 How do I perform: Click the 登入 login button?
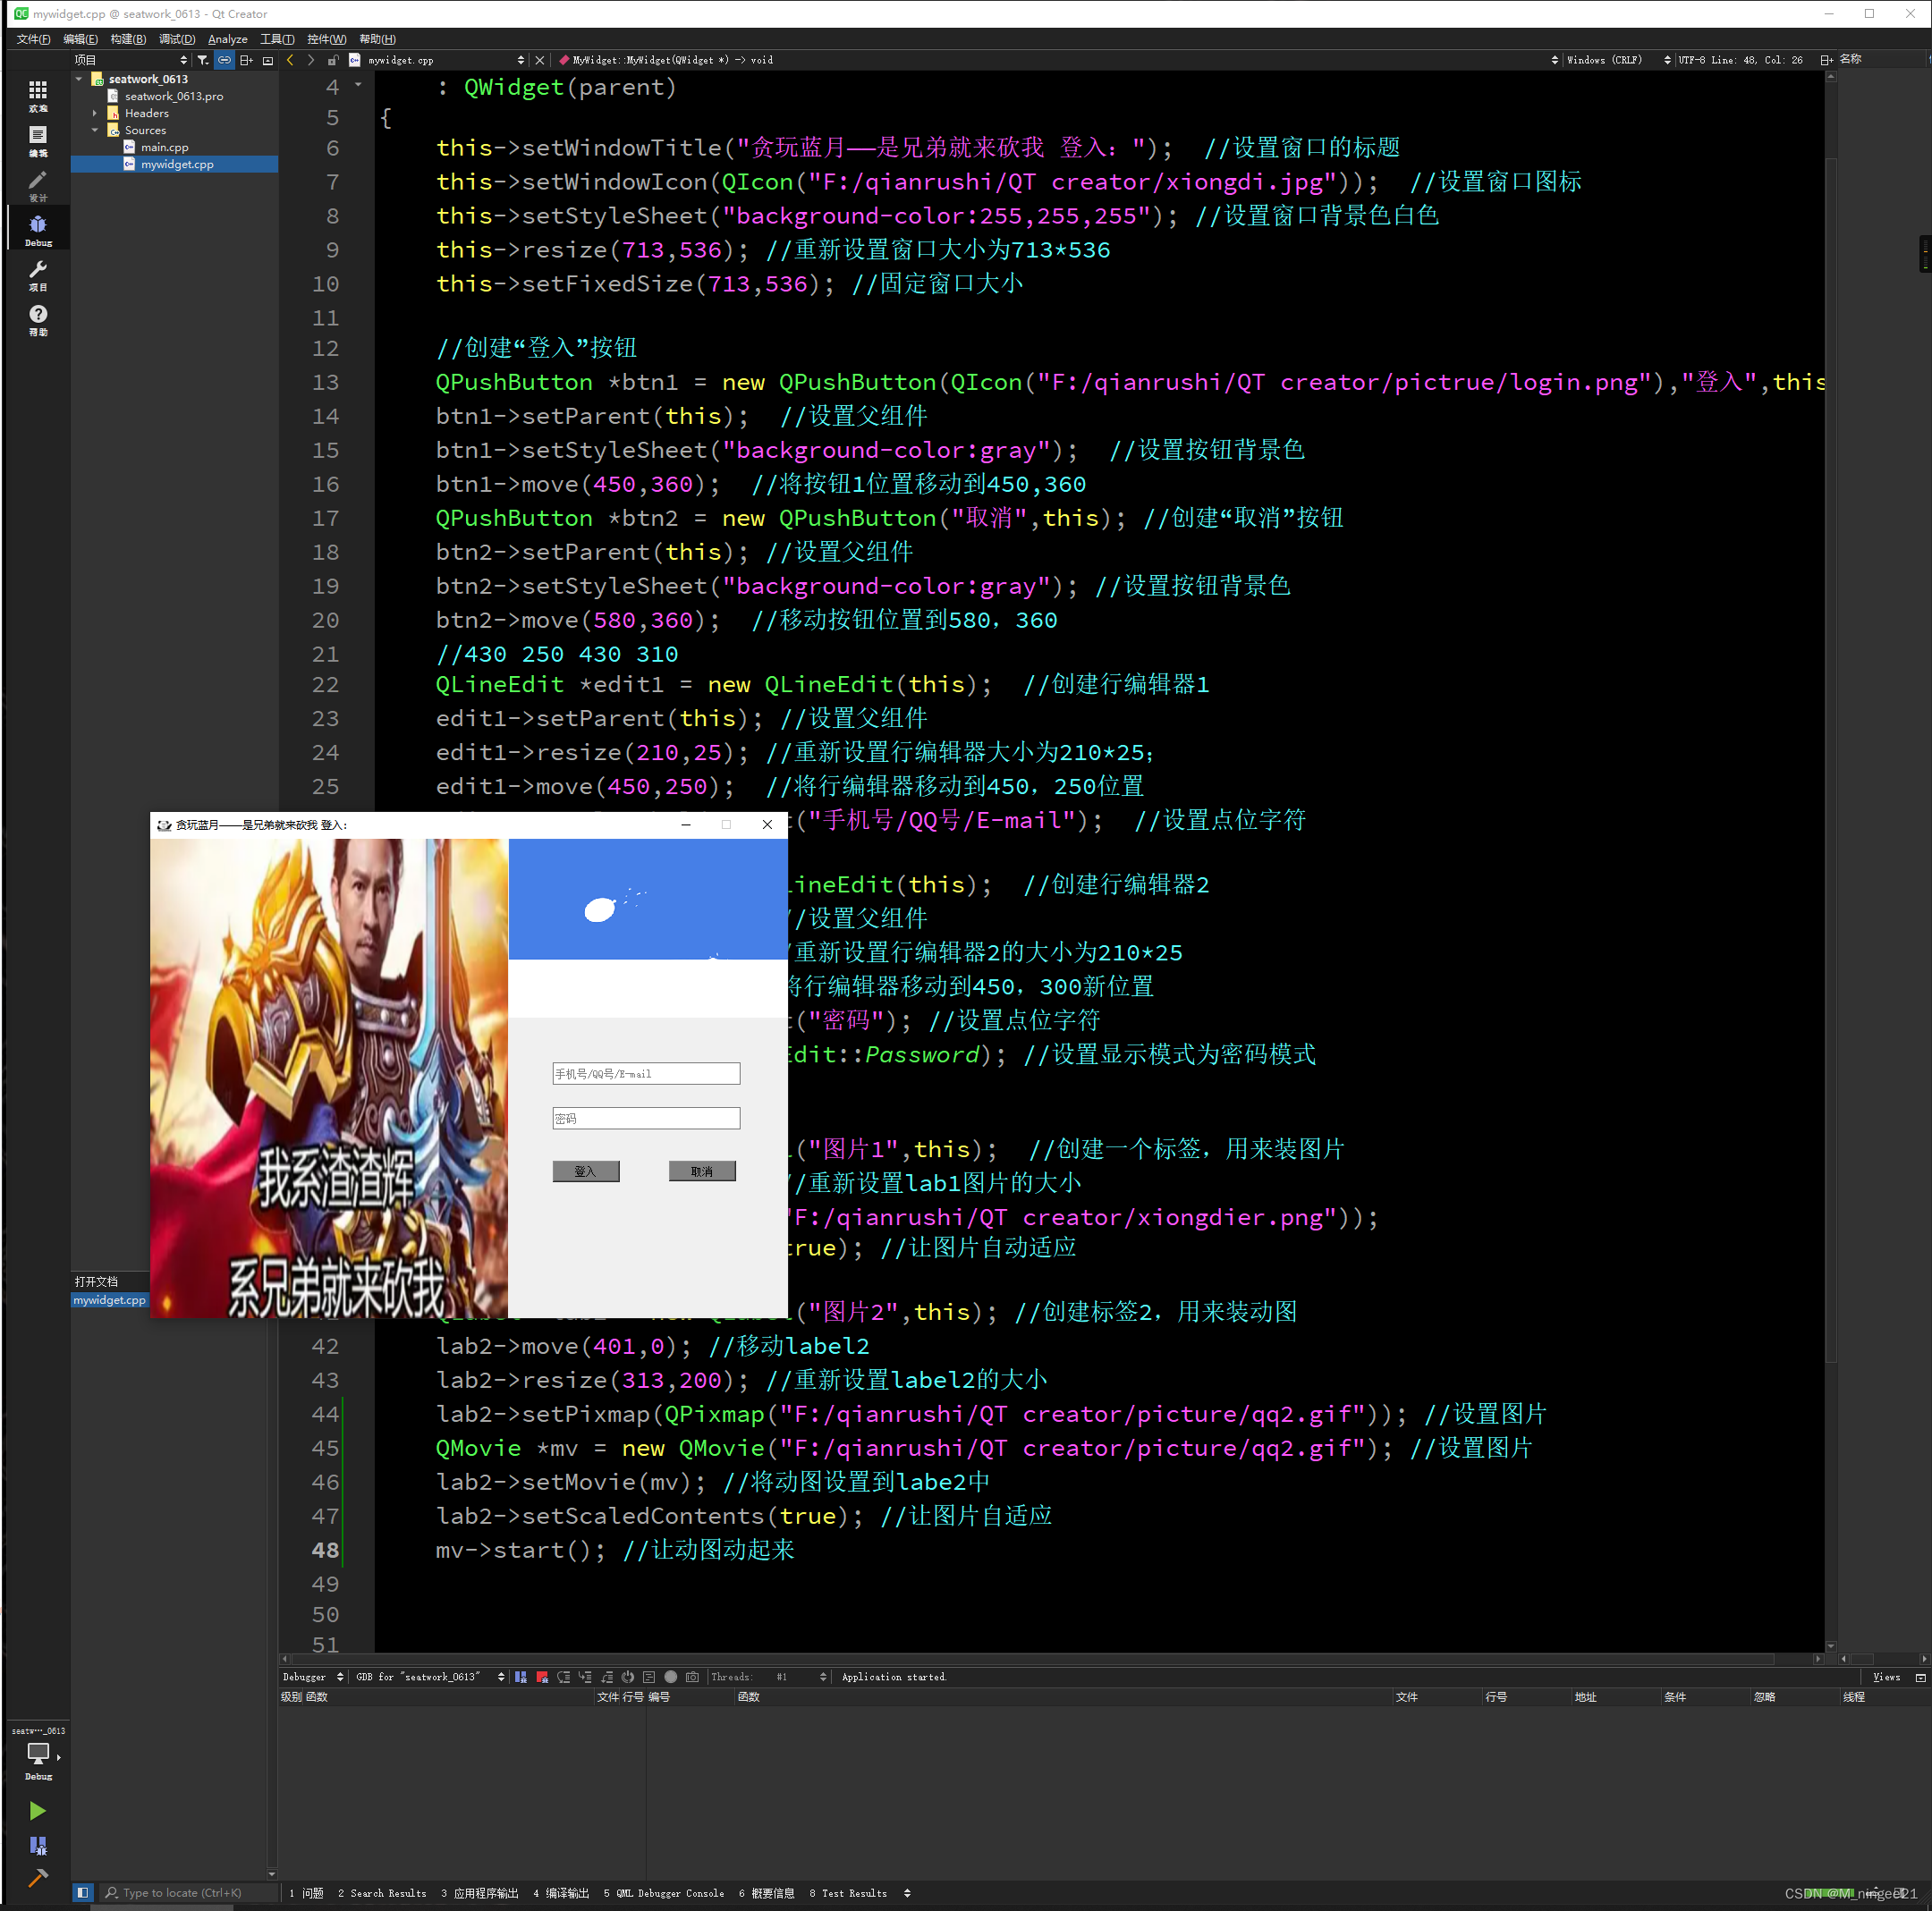[x=586, y=1171]
